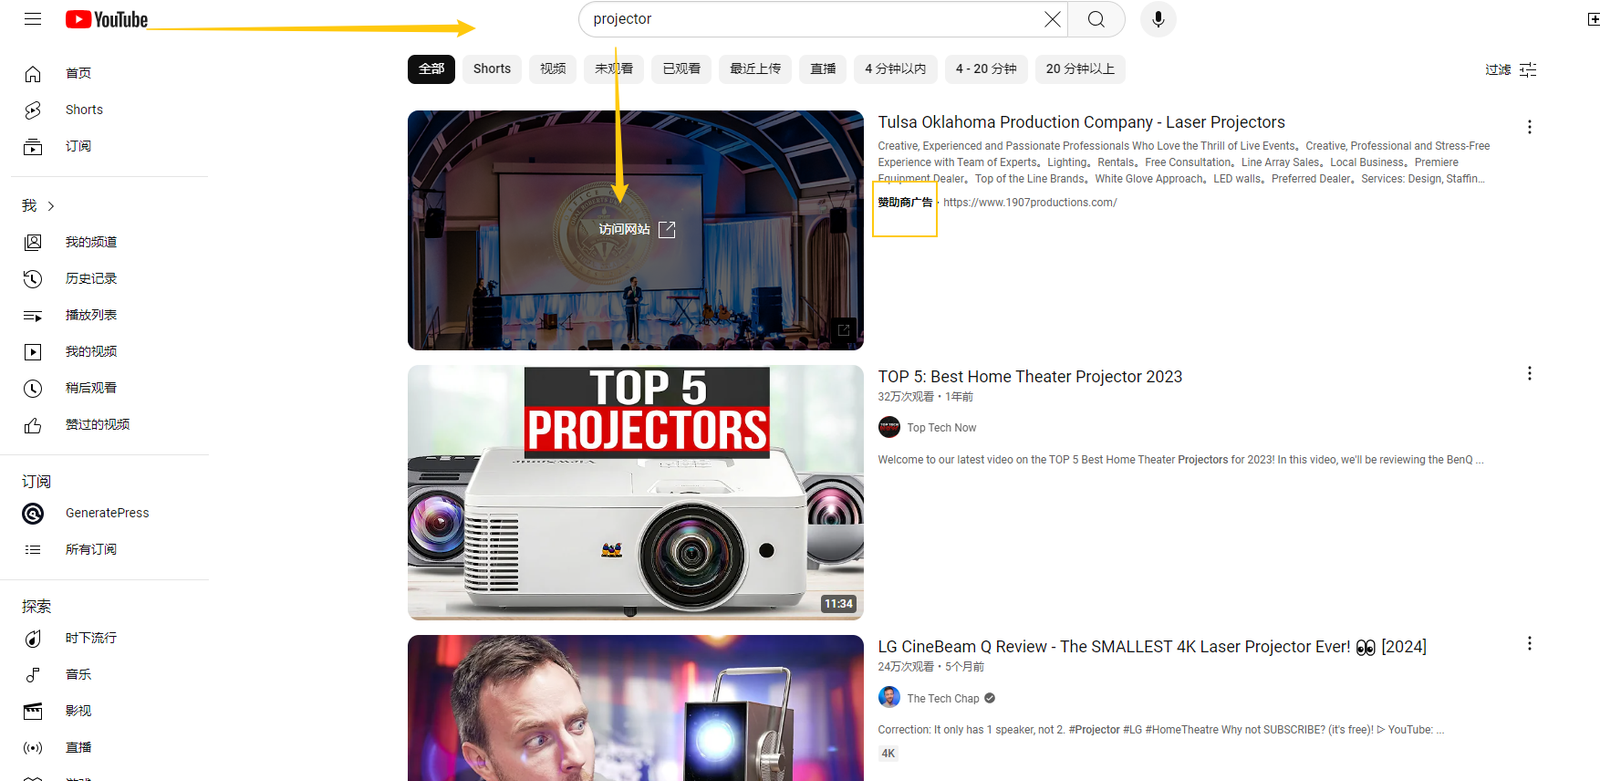The height and width of the screenshot is (781, 1600).
Task: Select the 4 - 20 分钟 filter chip
Action: (986, 69)
